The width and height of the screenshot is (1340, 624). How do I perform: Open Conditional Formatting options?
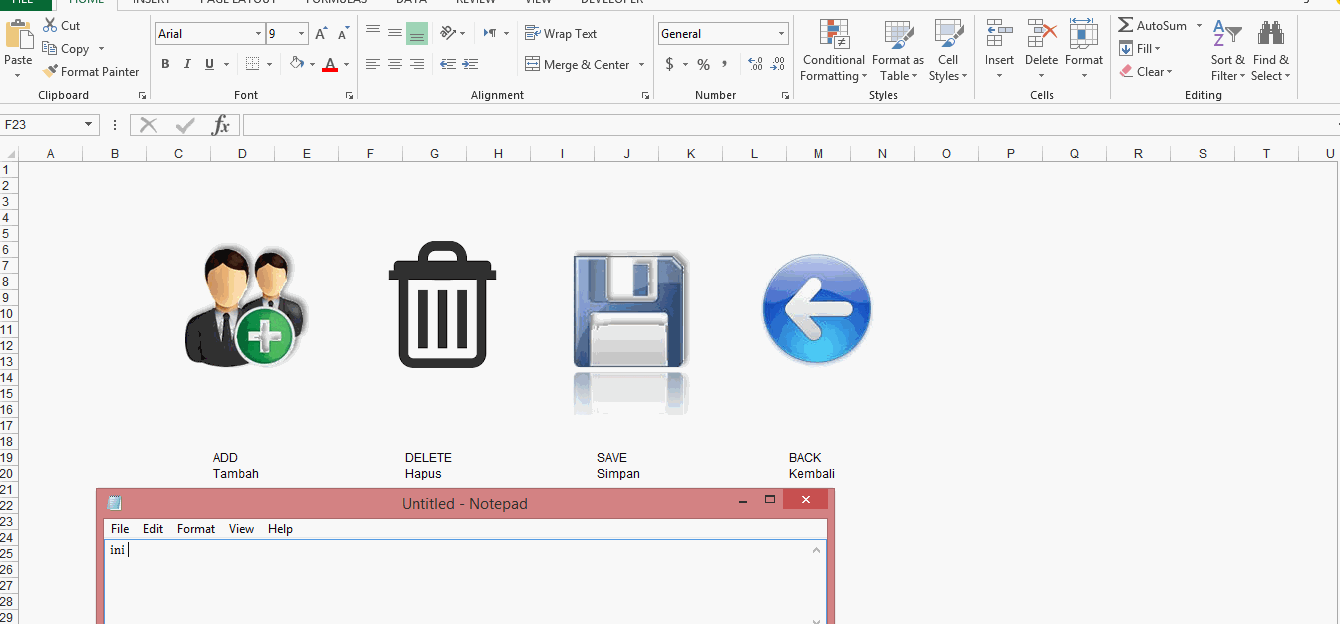click(x=833, y=50)
